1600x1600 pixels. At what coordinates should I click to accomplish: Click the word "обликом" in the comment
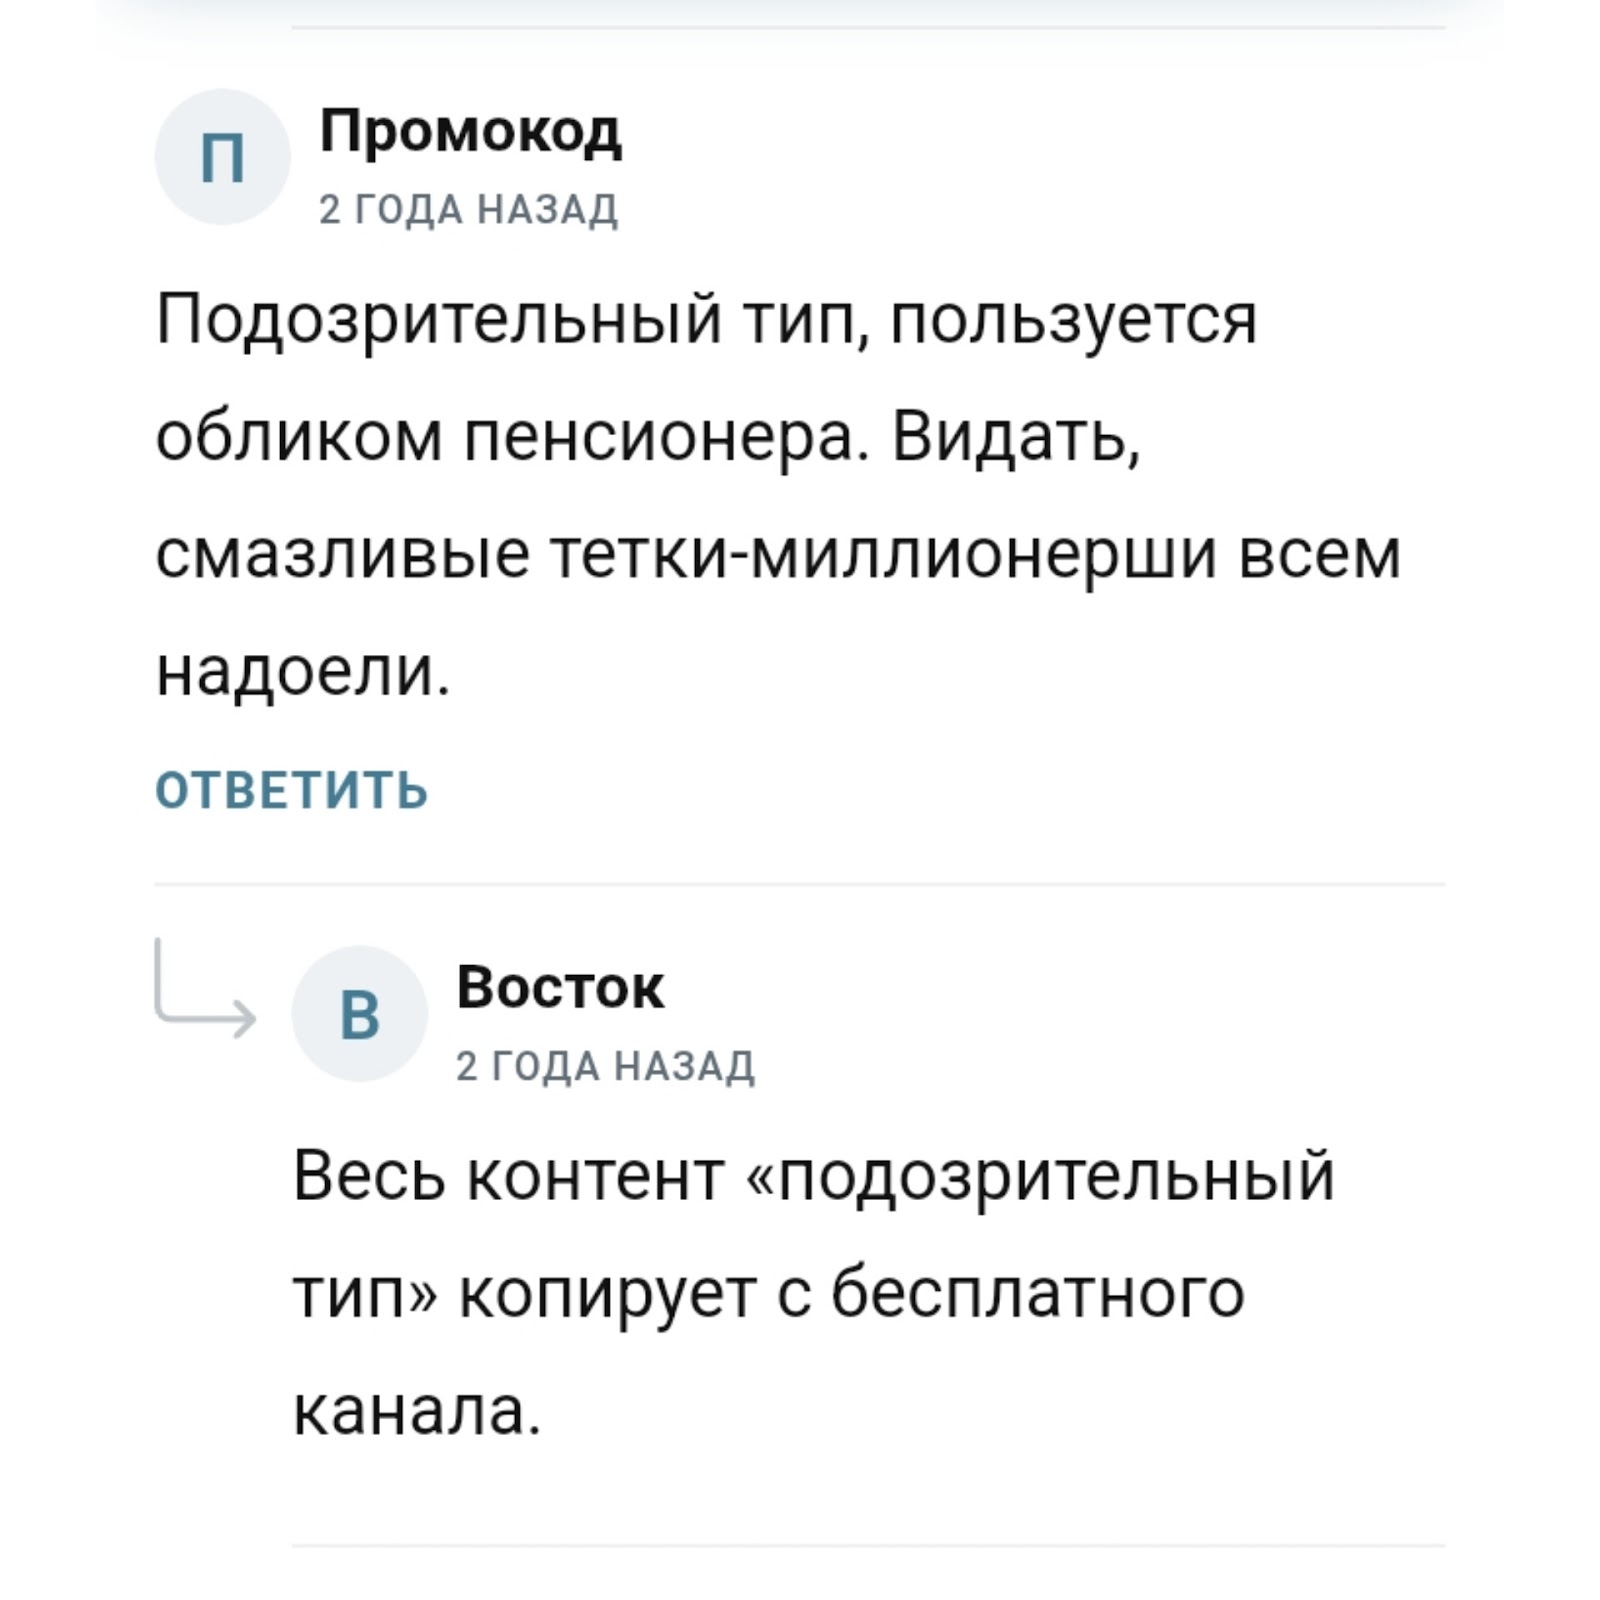(x=298, y=437)
